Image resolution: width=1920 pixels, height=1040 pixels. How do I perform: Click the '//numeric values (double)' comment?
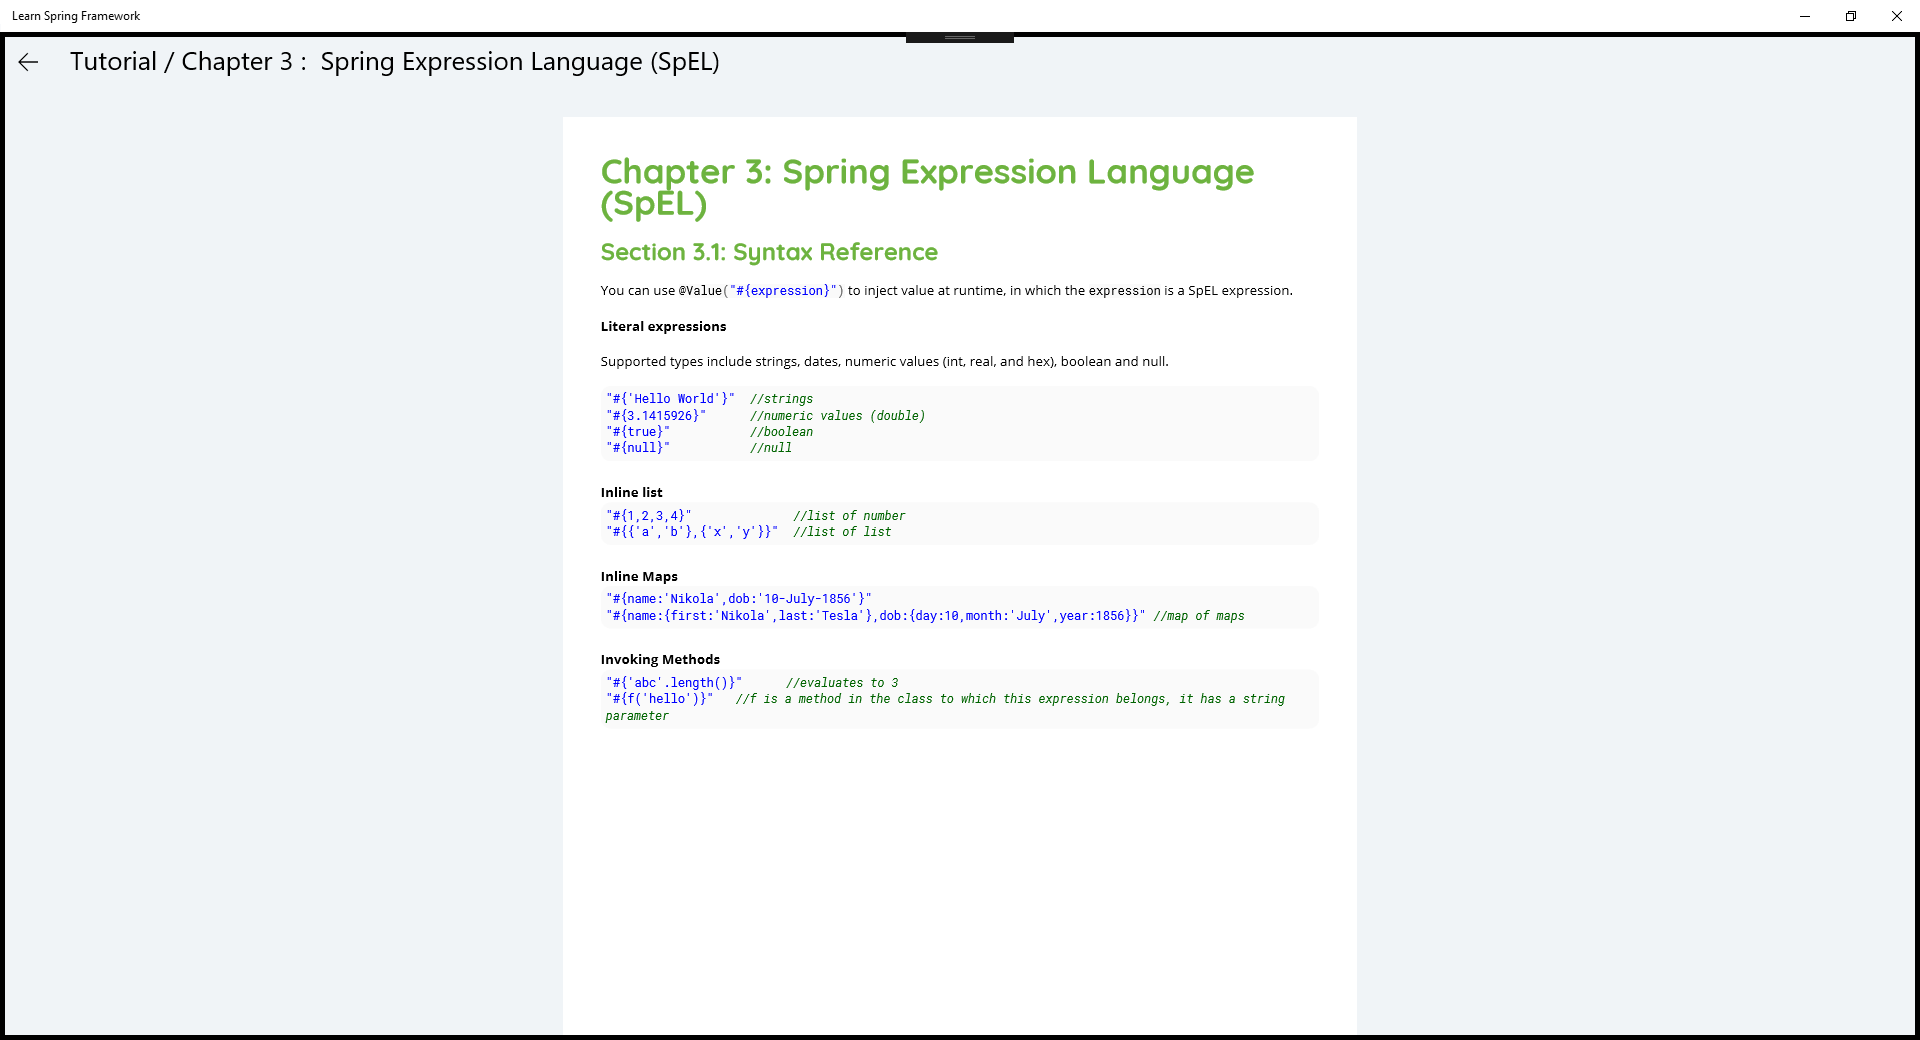click(838, 416)
